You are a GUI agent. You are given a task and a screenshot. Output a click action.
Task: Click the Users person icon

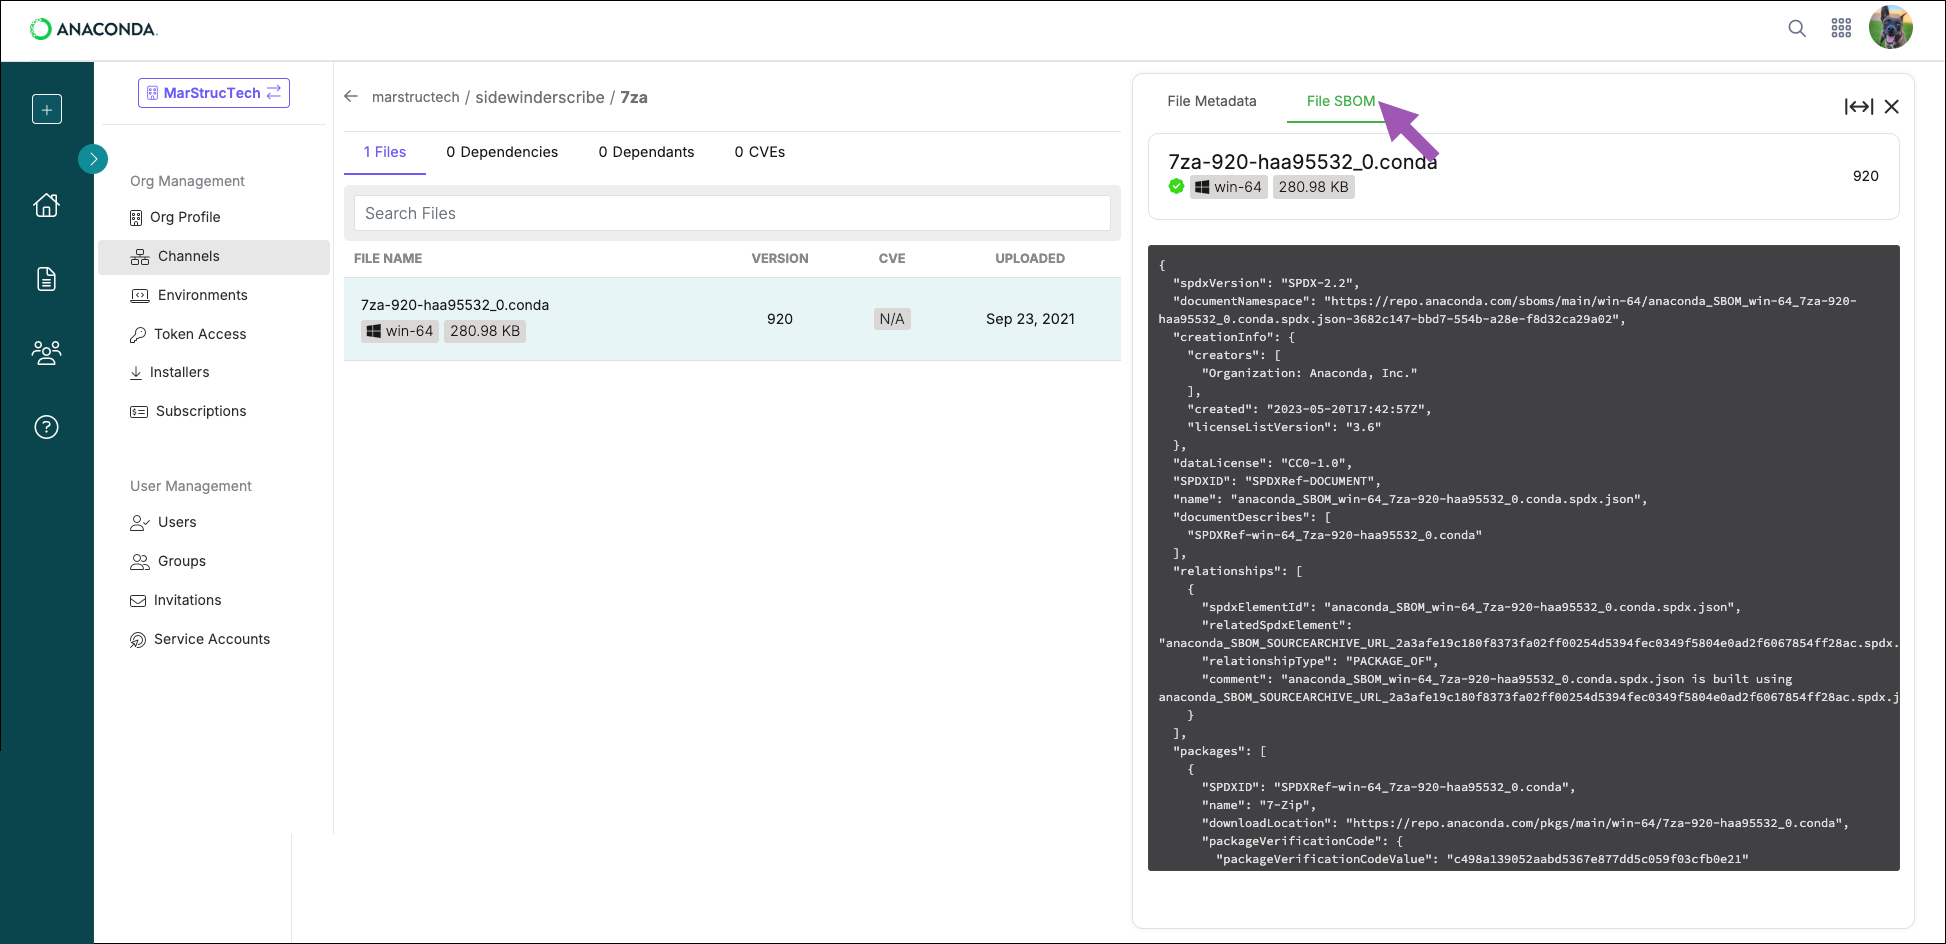point(140,522)
